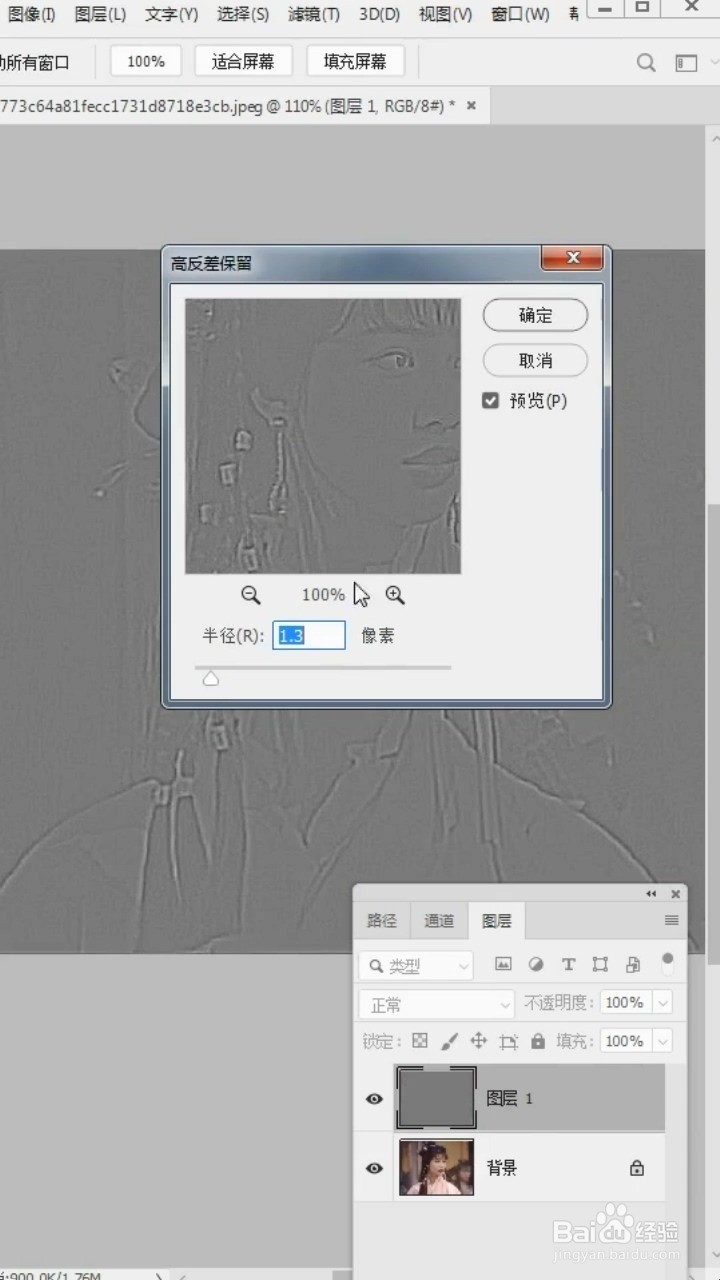The width and height of the screenshot is (720, 1280).
Task: Click the radius slider handle
Action: [x=210, y=679]
